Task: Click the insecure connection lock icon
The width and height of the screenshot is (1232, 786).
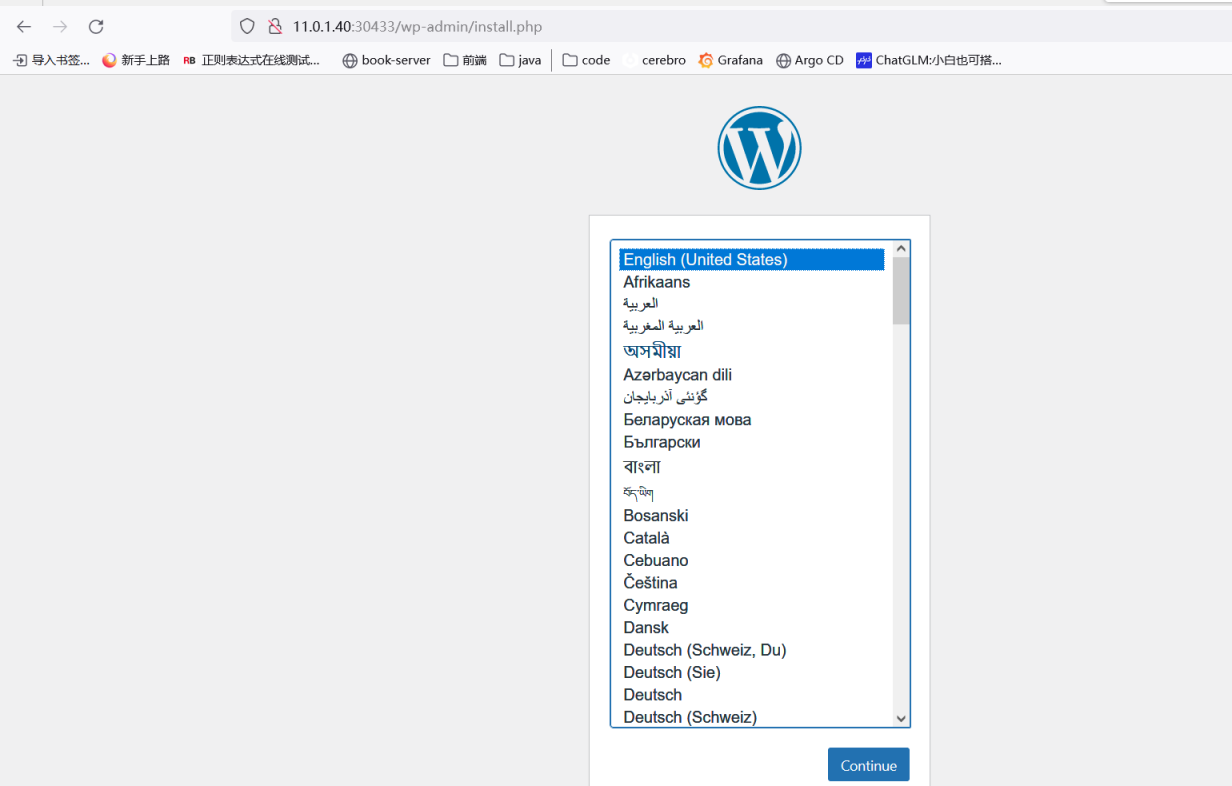Action: pyautogui.click(x=275, y=27)
